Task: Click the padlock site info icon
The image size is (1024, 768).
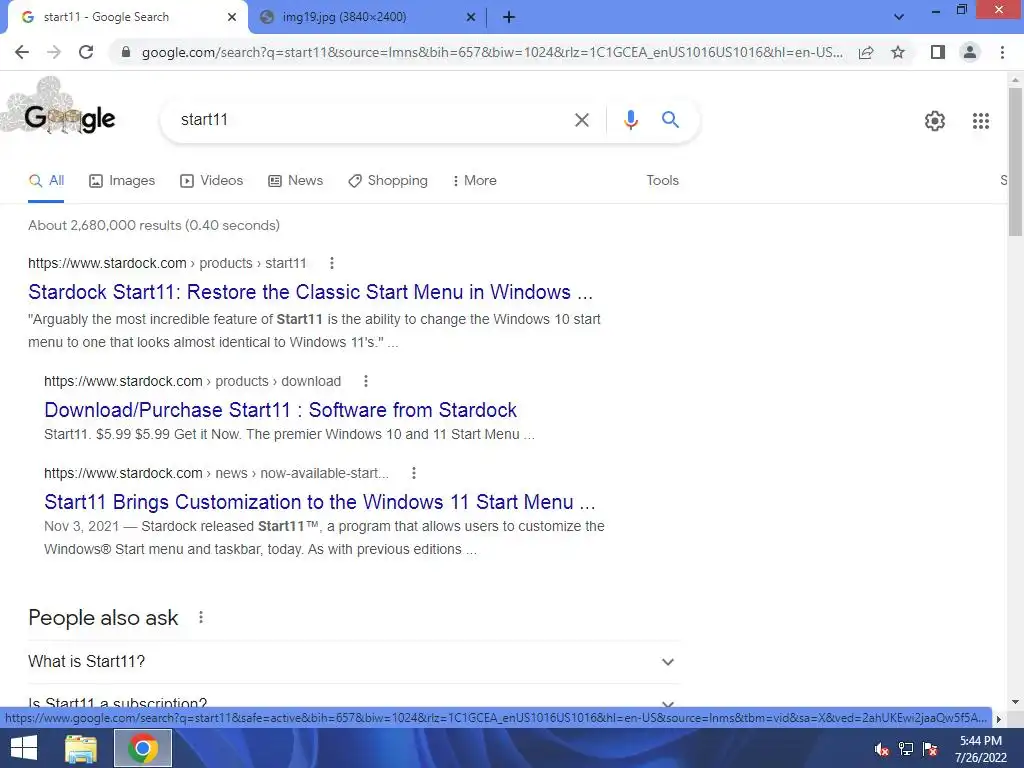Action: [126, 52]
